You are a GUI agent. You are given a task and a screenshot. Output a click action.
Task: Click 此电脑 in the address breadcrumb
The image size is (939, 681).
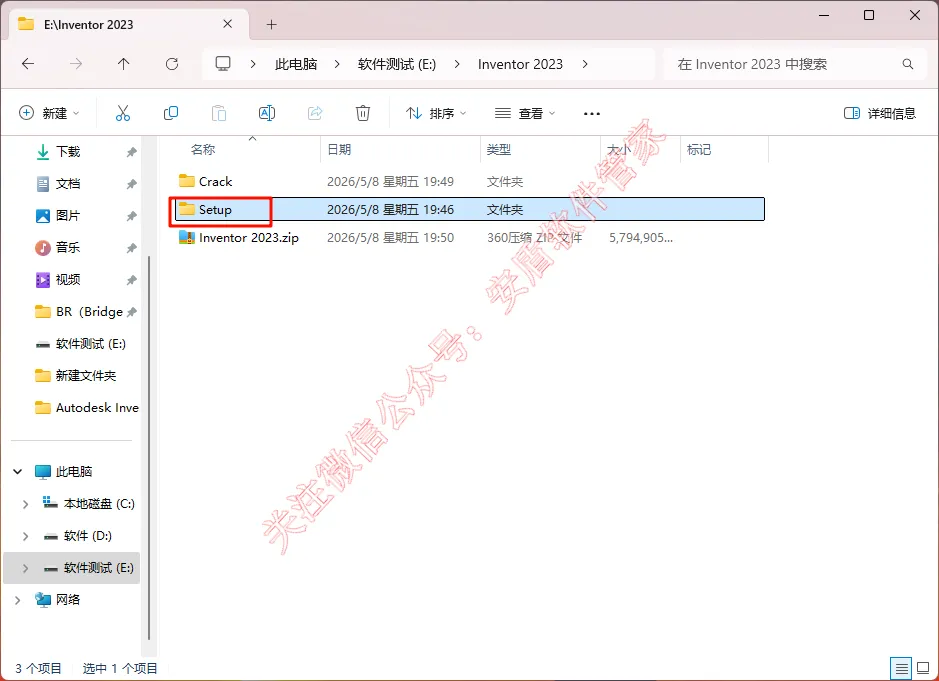click(x=296, y=64)
